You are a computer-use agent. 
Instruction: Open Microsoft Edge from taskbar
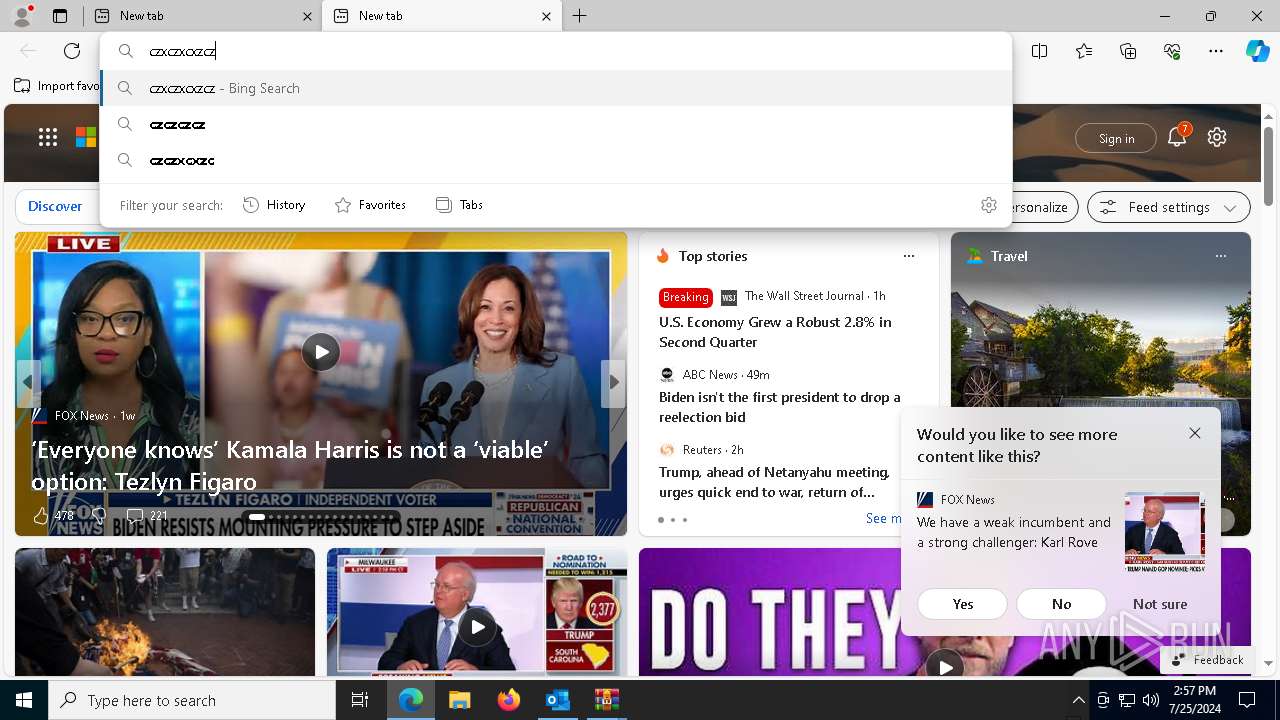[x=411, y=700]
